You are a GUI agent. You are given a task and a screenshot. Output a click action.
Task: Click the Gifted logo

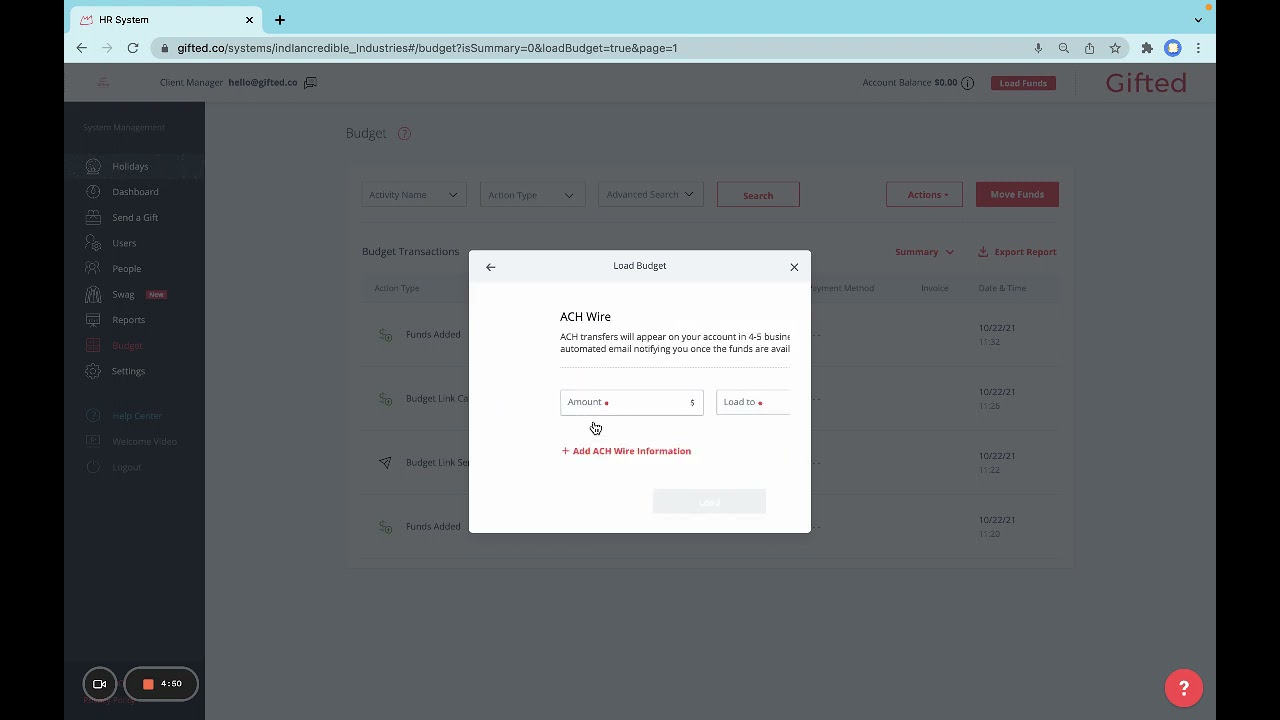1146,83
